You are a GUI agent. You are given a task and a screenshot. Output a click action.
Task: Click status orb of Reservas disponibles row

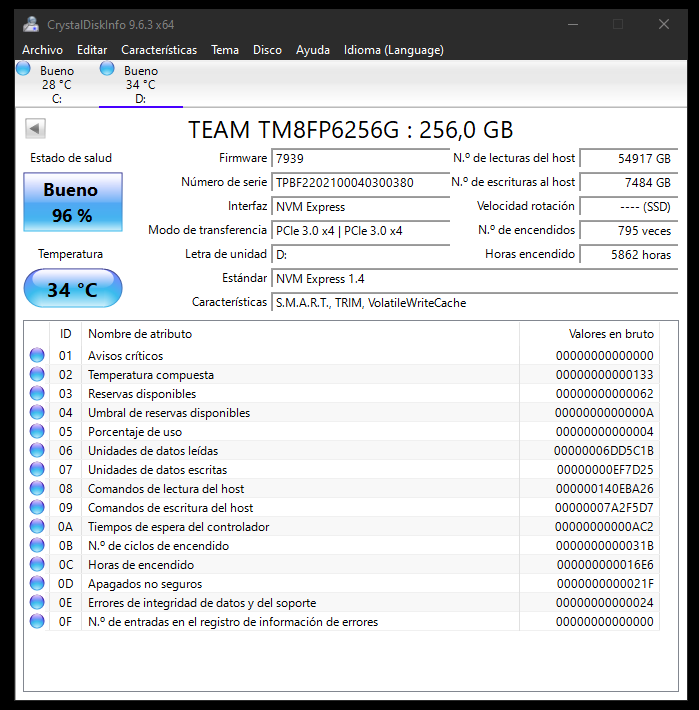[37, 393]
